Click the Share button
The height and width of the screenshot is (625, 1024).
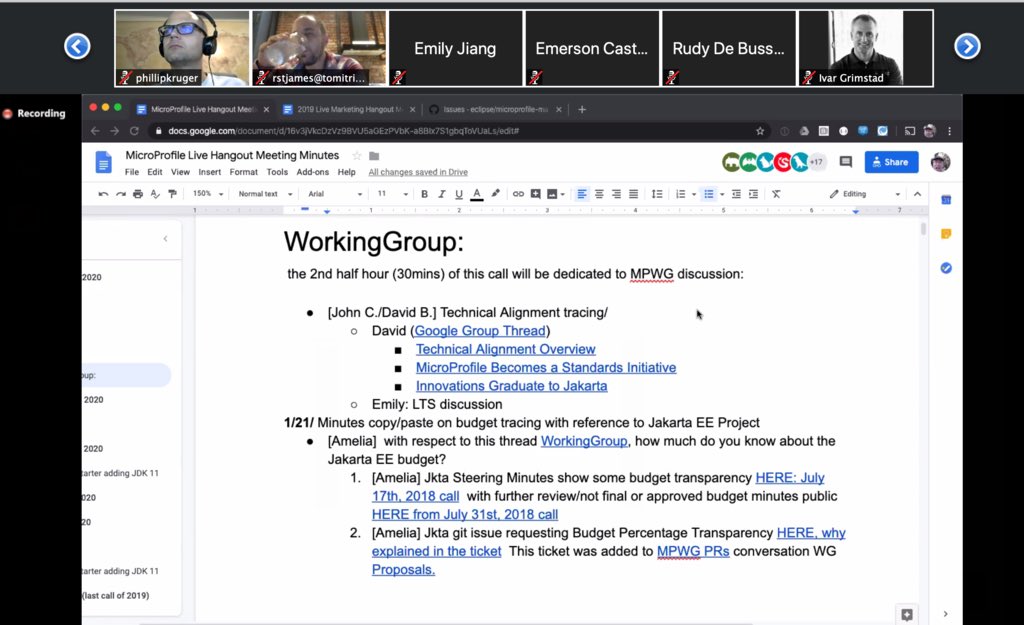891,162
